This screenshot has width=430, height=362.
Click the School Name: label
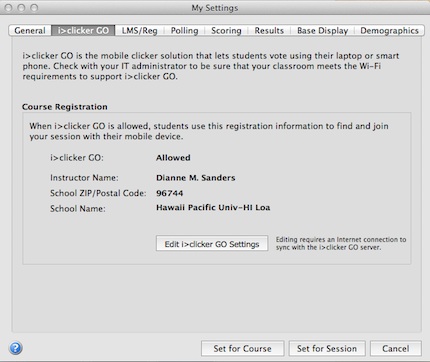tap(78, 209)
